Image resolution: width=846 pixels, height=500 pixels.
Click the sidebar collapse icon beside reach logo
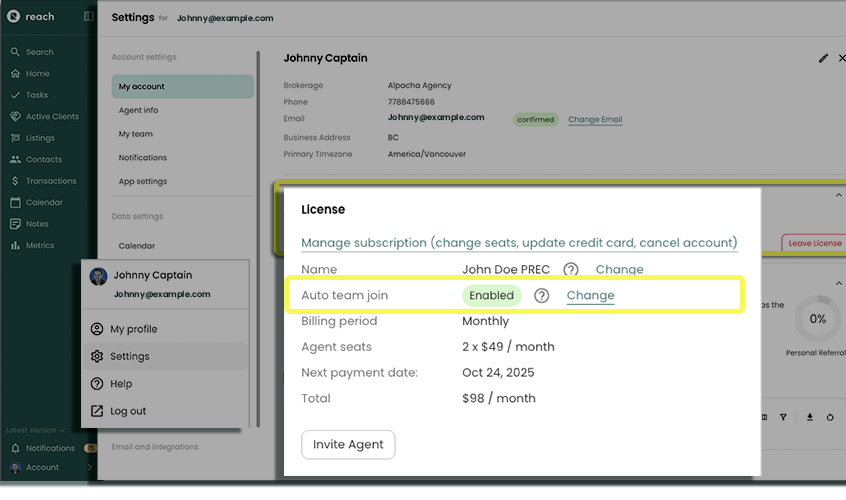click(x=88, y=17)
